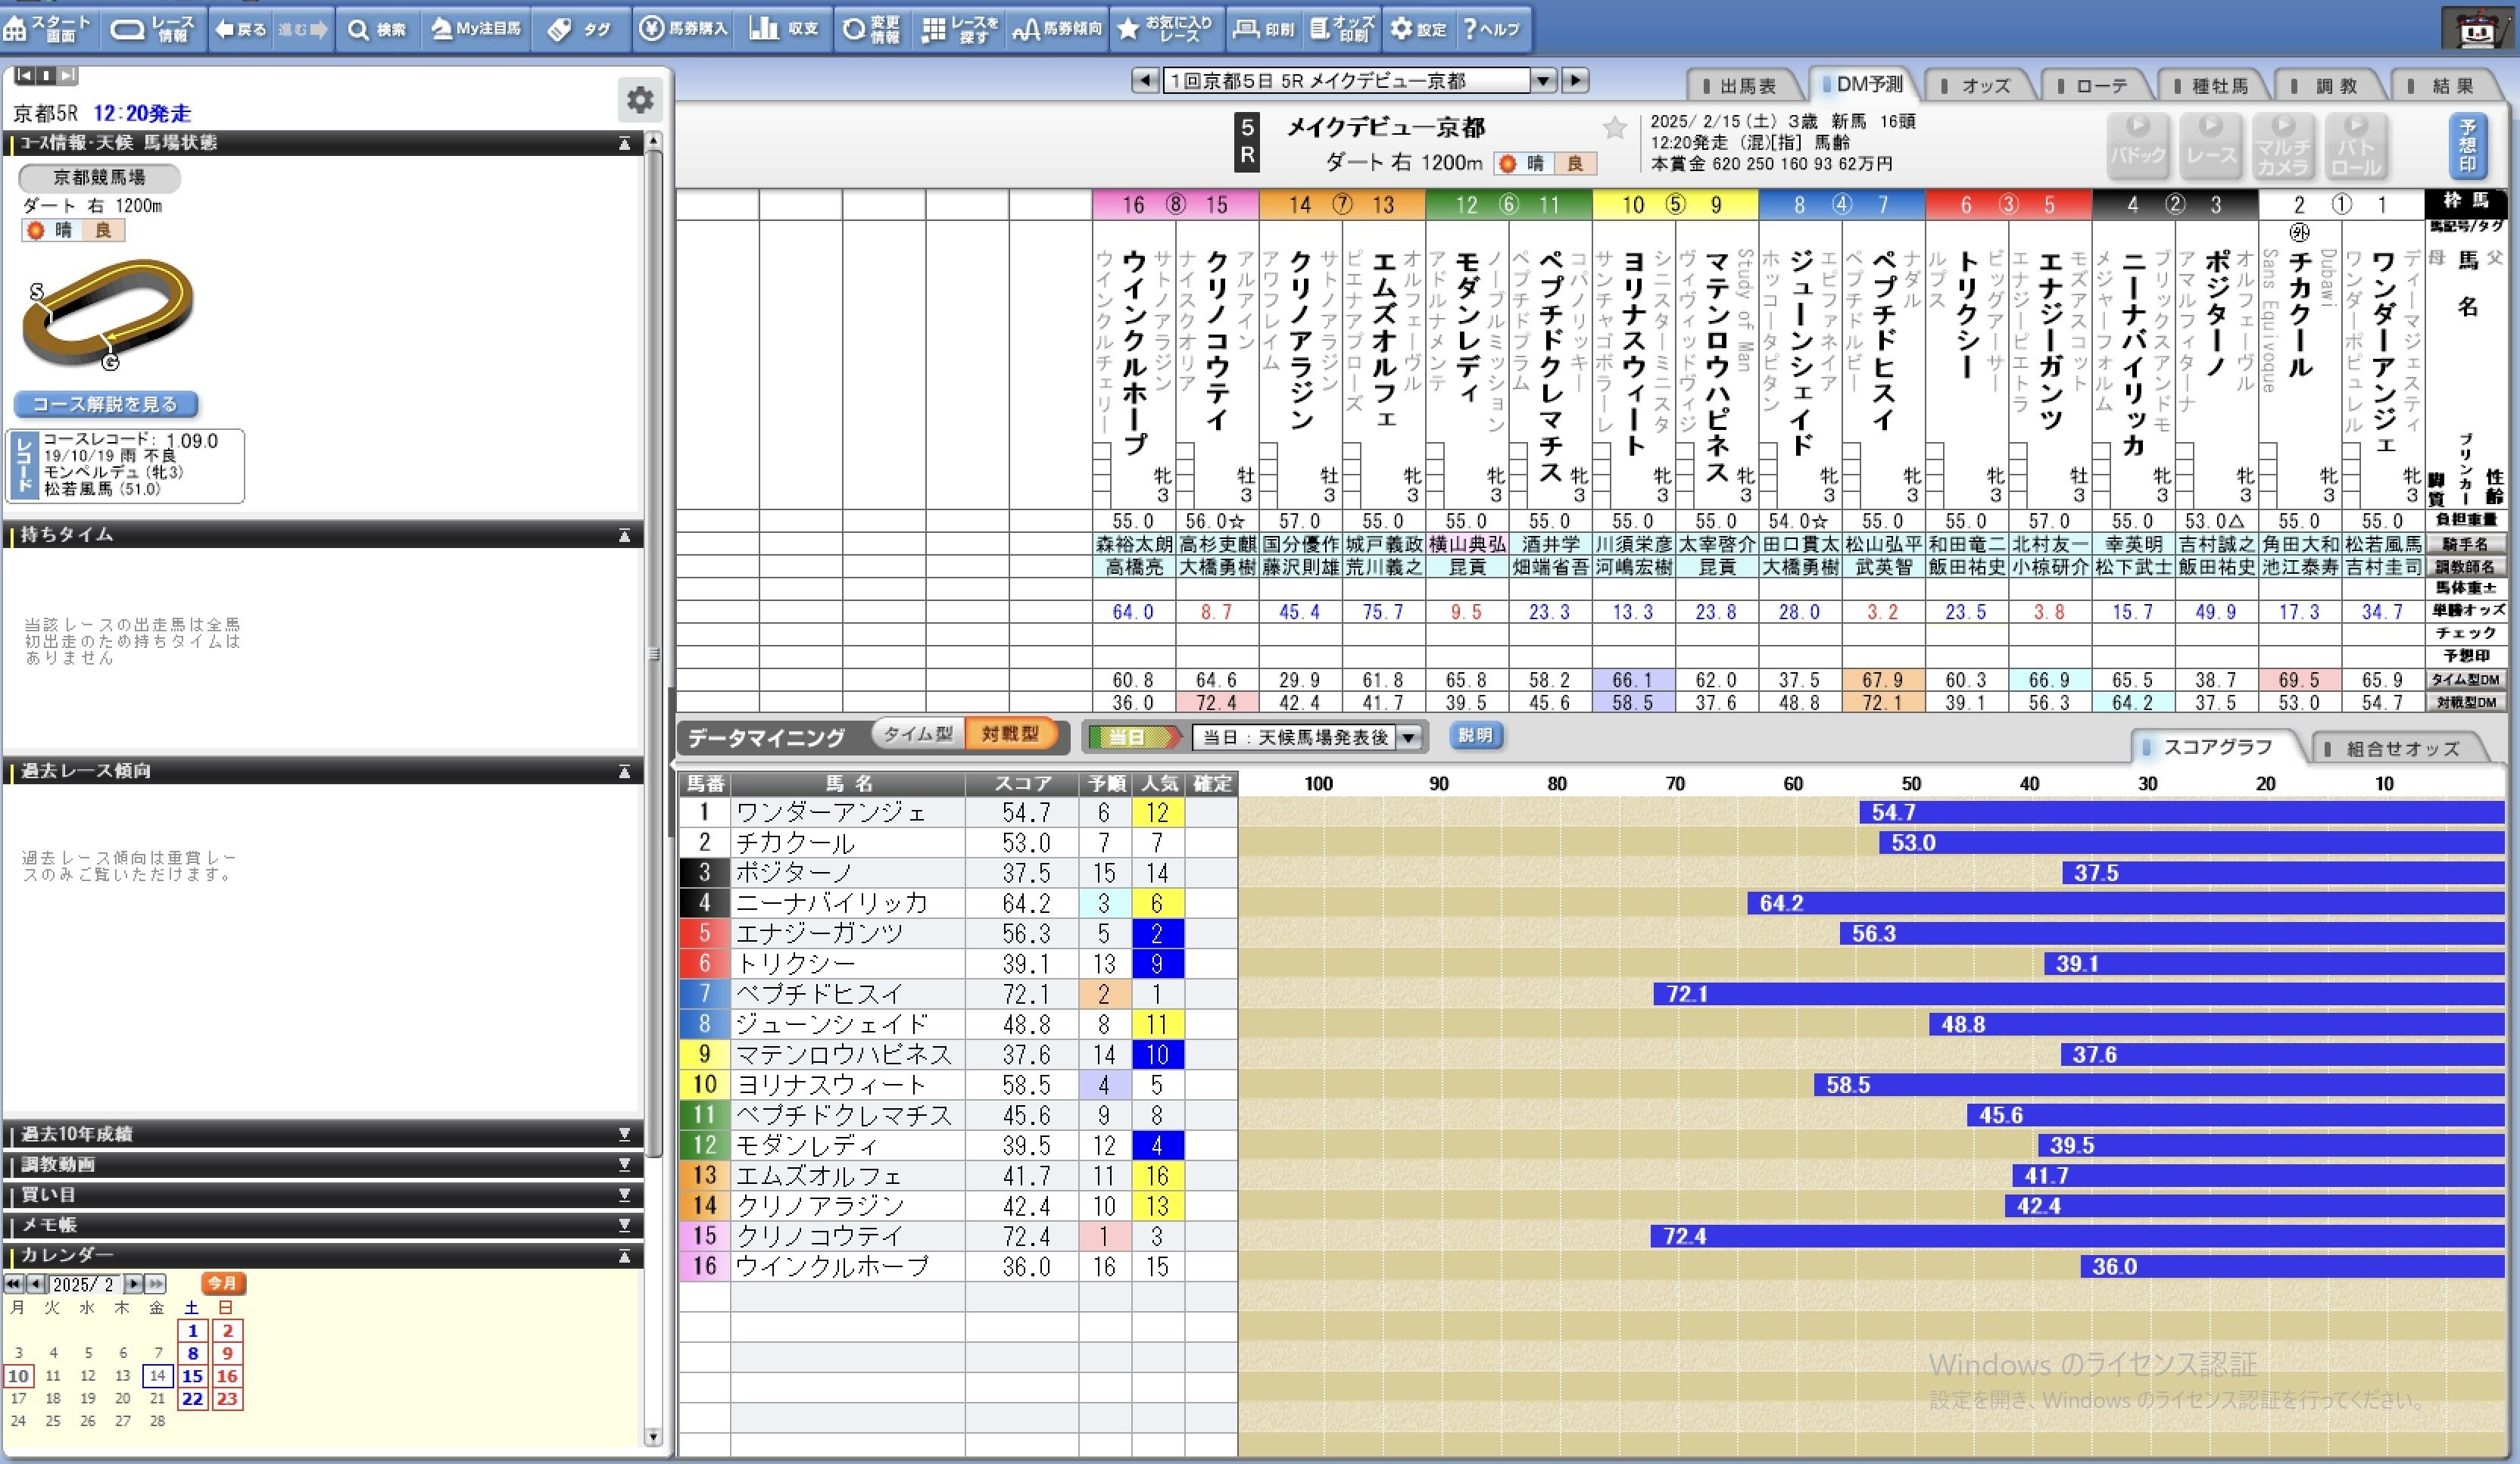Open the ヘルプ help item
This screenshot has width=2520, height=1464.
point(1492,29)
